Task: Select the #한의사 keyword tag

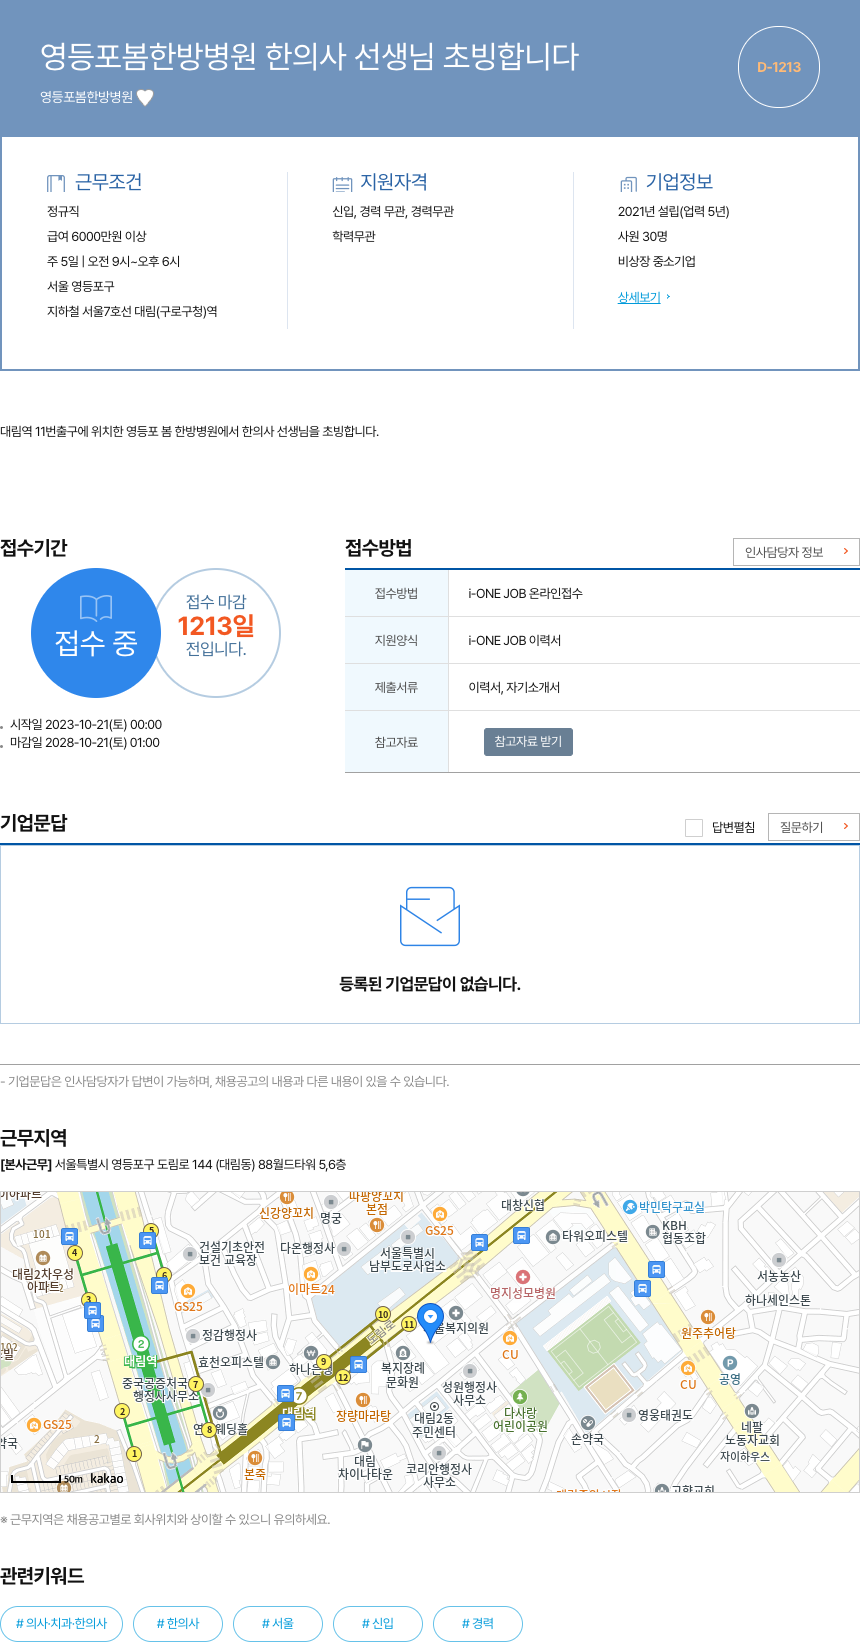Action: (x=178, y=1624)
